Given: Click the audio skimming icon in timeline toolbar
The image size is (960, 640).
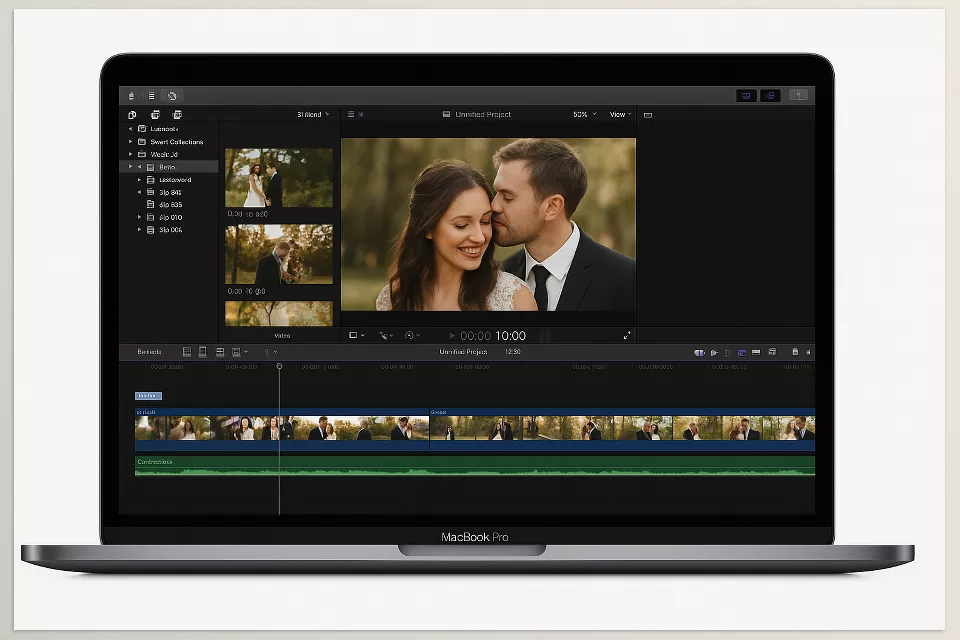Looking at the screenshot, I should tap(714, 352).
